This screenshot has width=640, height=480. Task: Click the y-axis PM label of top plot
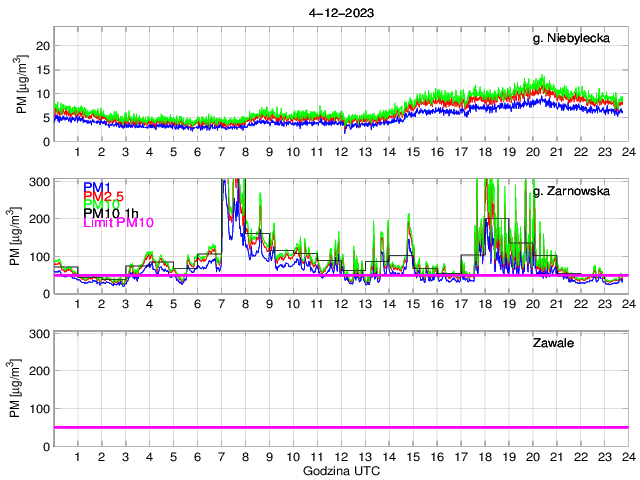coord(22,88)
